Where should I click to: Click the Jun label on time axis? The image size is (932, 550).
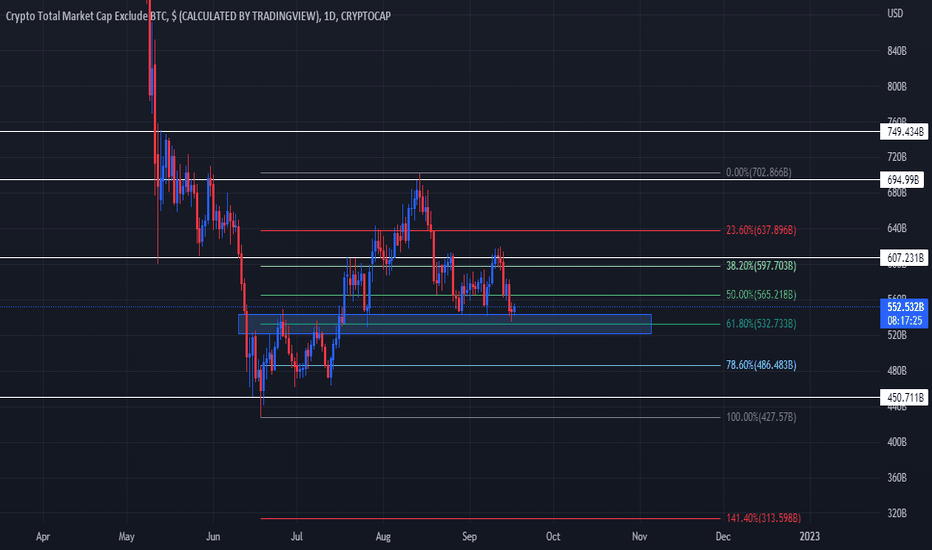click(213, 536)
